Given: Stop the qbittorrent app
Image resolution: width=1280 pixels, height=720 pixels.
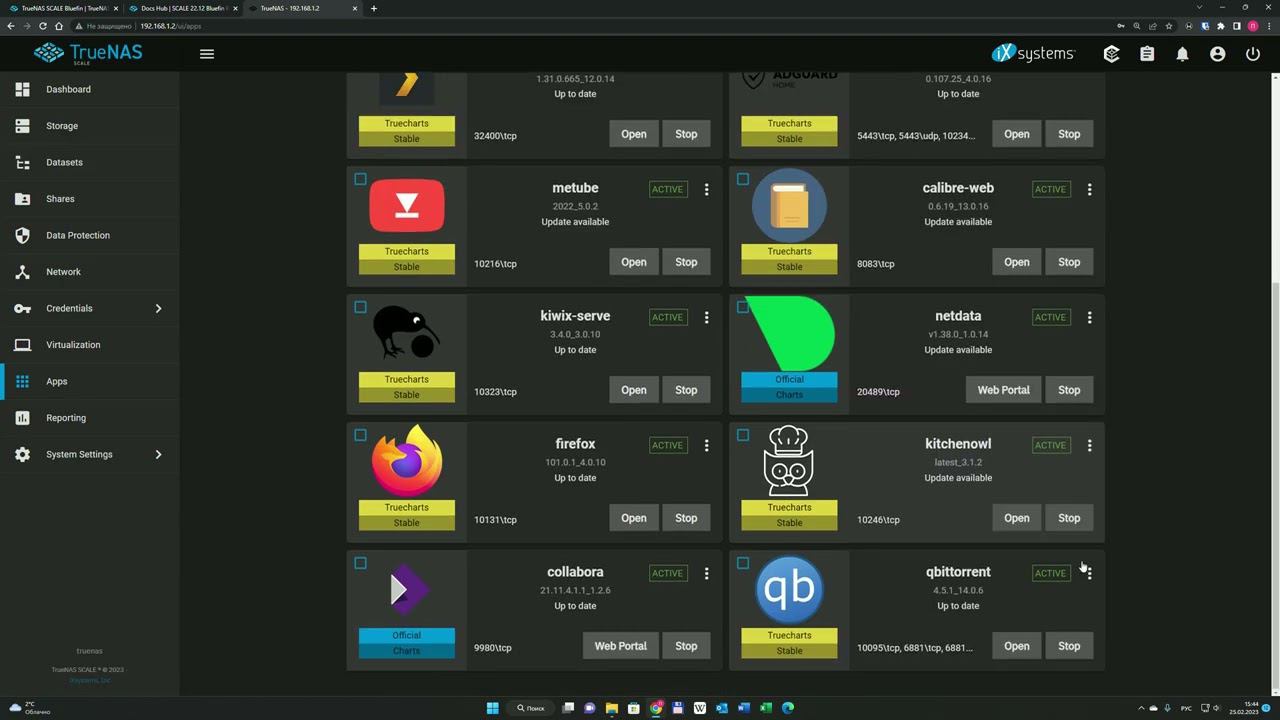Looking at the screenshot, I should point(1069,646).
